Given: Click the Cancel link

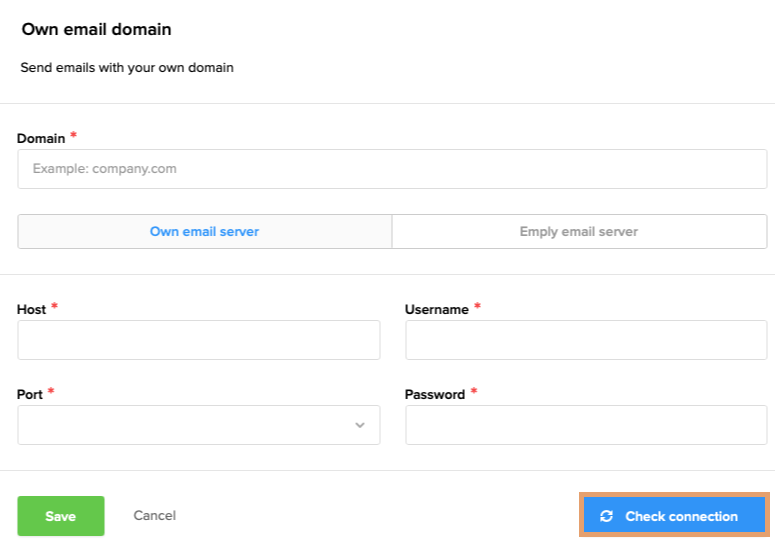Looking at the screenshot, I should pos(155,516).
